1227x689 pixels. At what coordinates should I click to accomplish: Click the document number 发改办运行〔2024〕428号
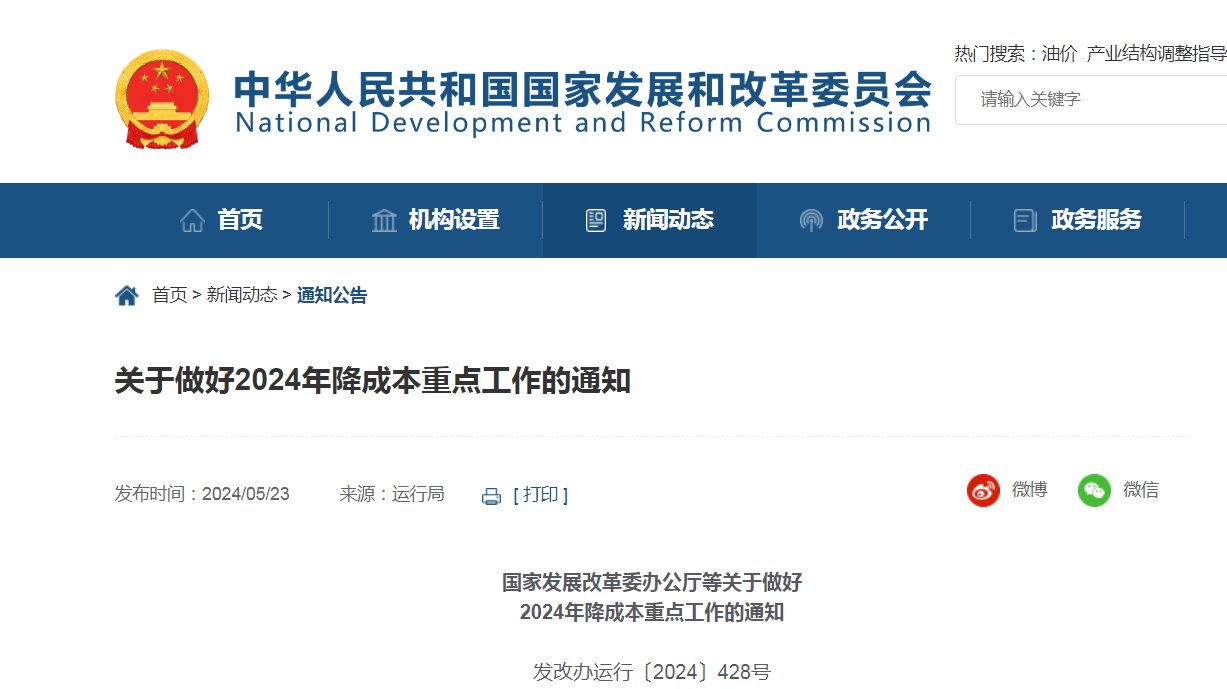(652, 672)
